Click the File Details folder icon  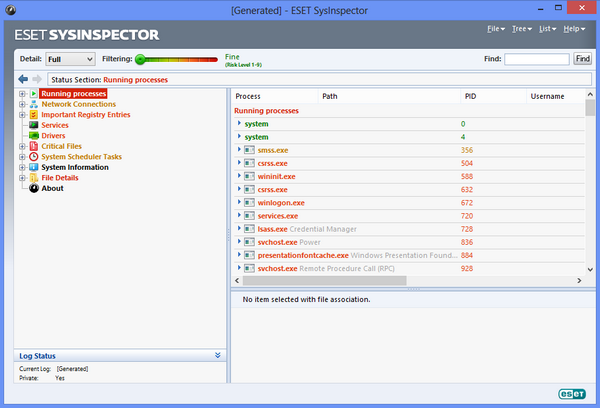[x=34, y=178]
